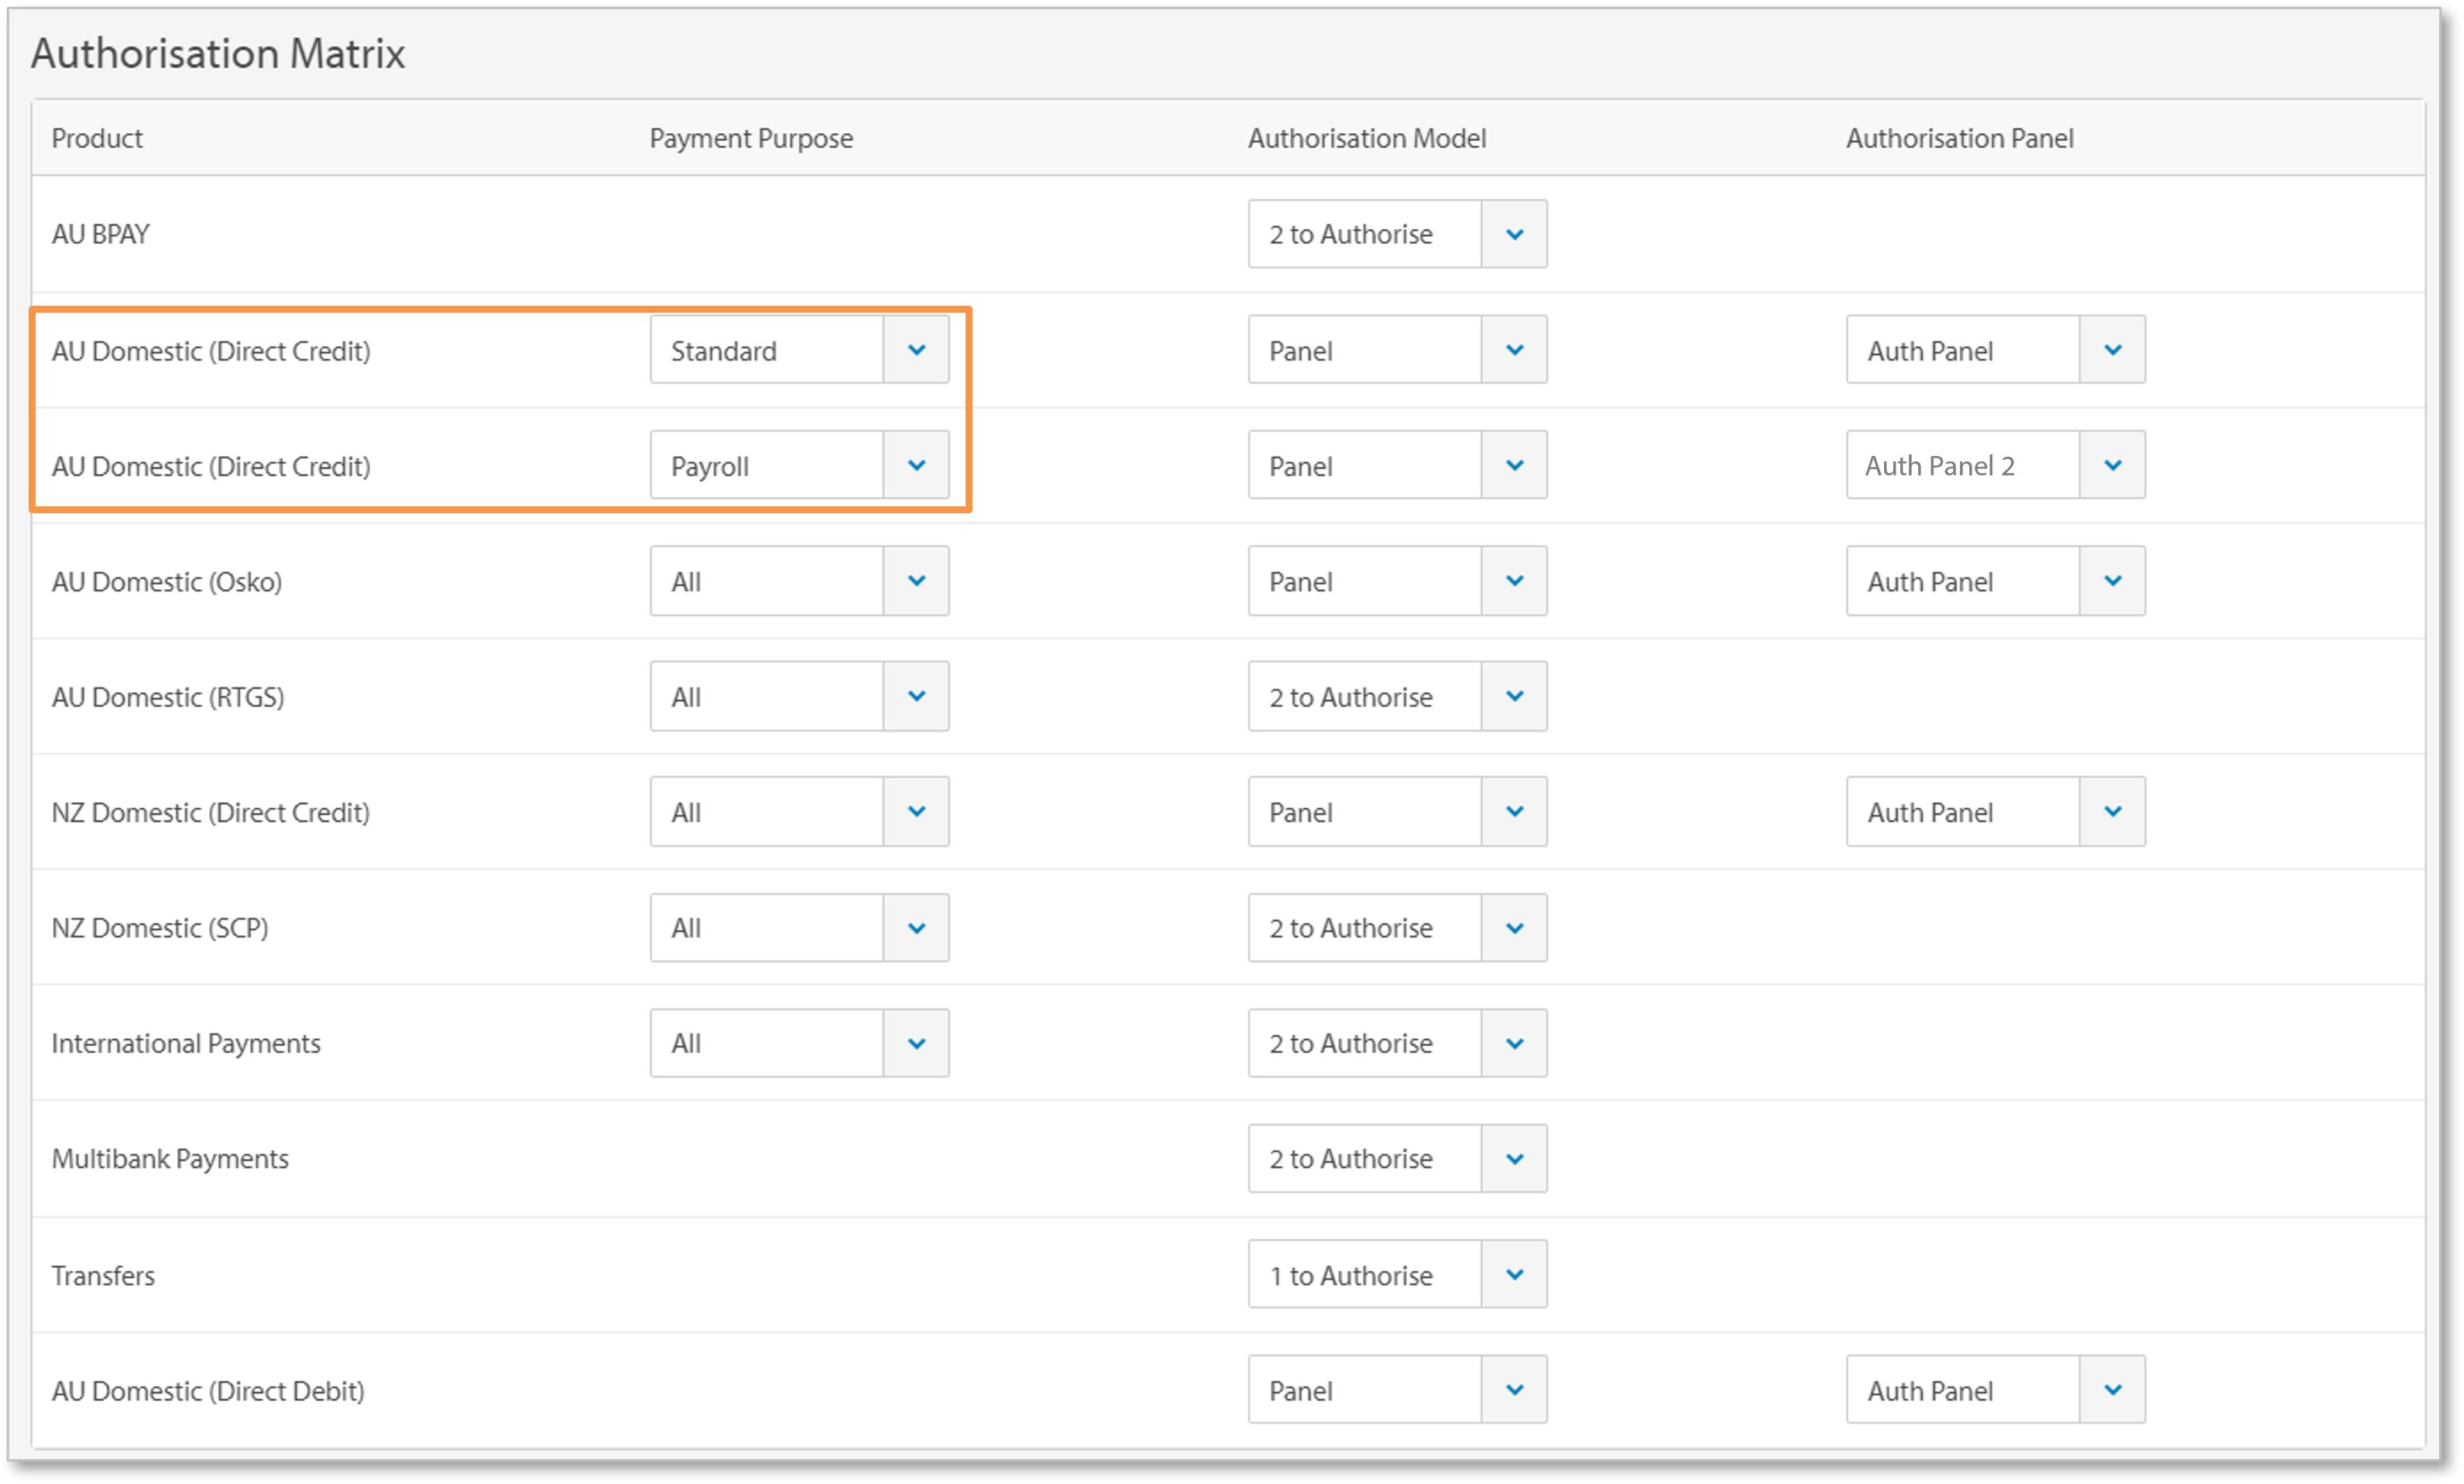Open NZ Domestic (Direct Credit) Auth Panel dropdown

(2112, 811)
